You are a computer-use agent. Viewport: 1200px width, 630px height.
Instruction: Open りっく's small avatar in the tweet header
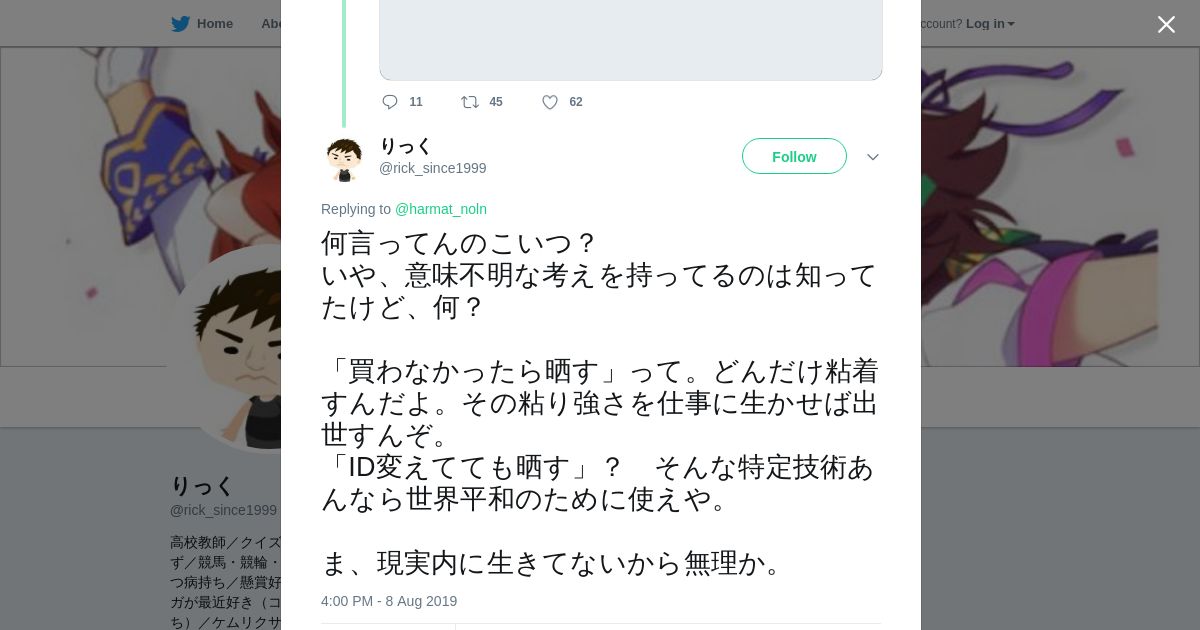(x=344, y=159)
